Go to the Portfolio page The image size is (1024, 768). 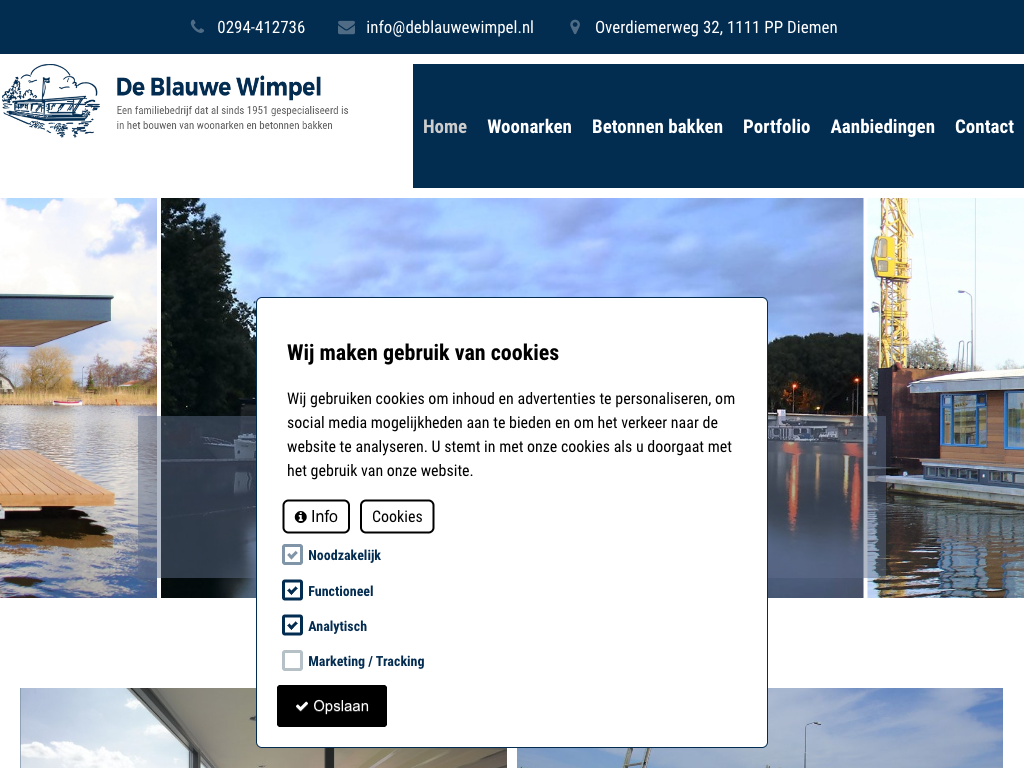click(x=776, y=126)
